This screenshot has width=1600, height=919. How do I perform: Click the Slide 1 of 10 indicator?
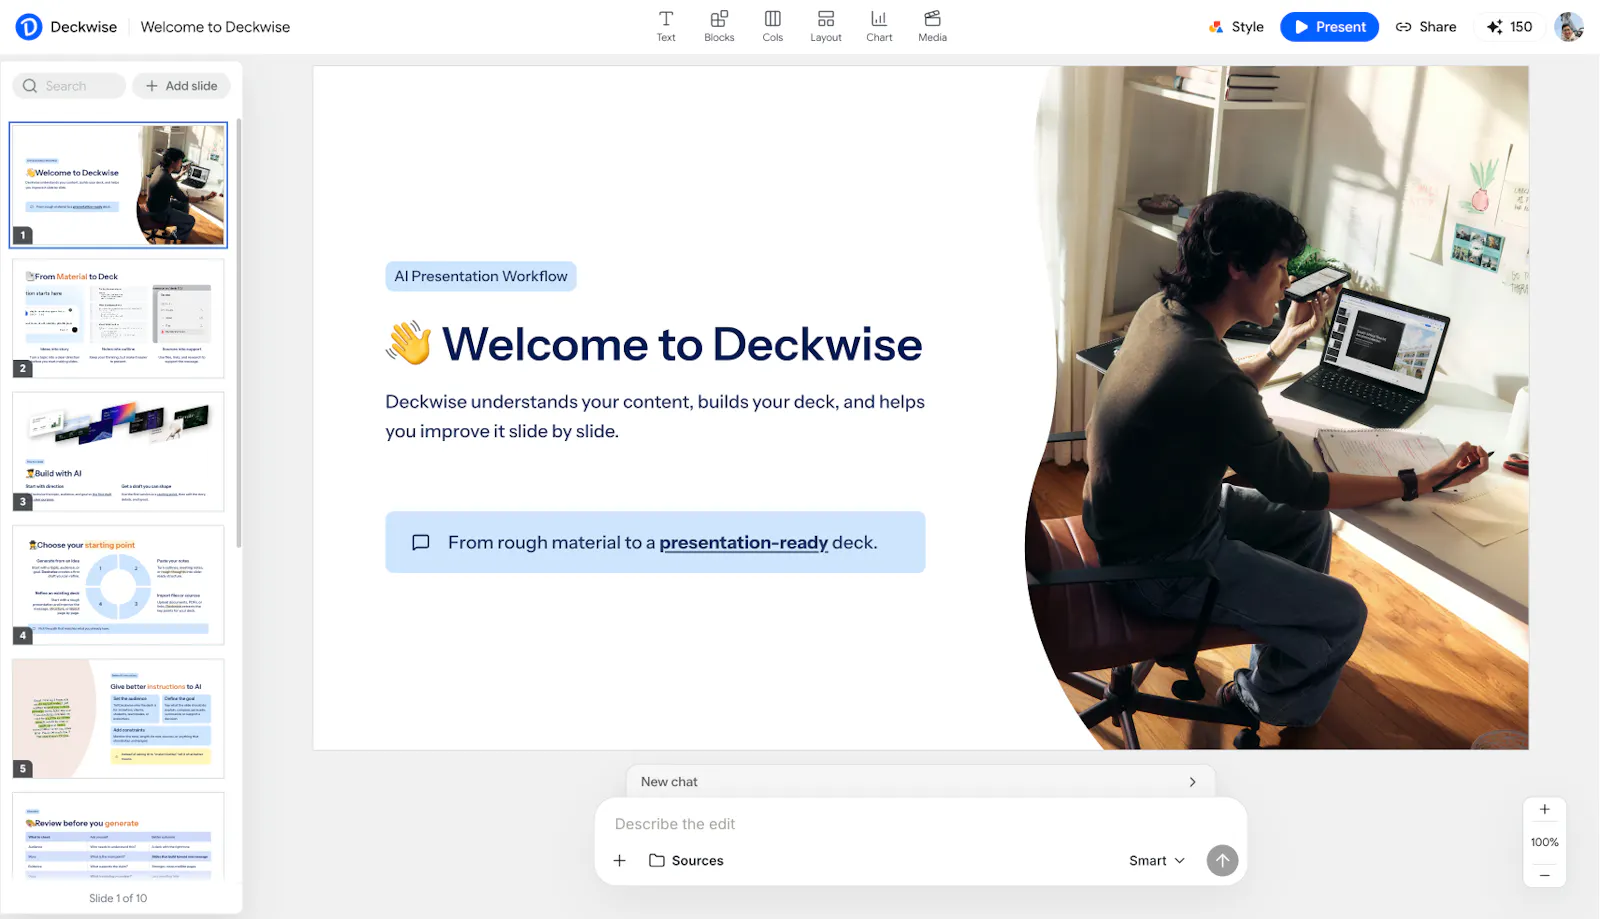tap(118, 898)
